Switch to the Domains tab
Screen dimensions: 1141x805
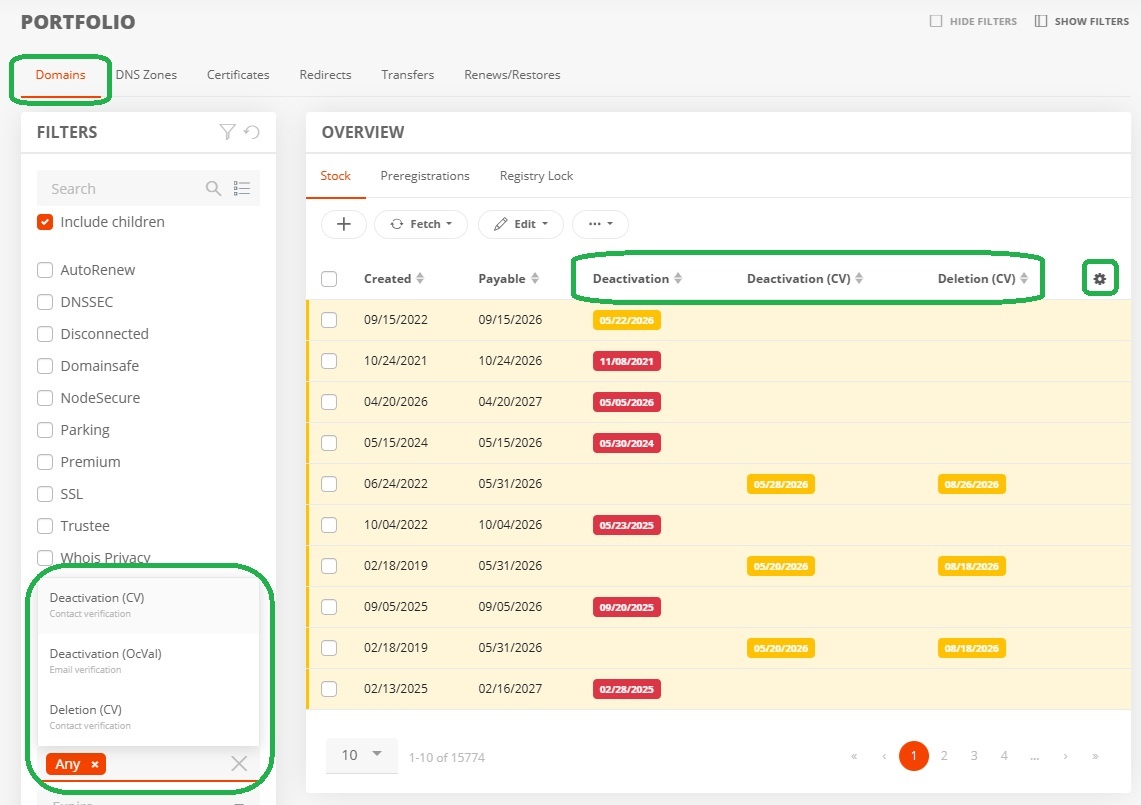coord(60,75)
